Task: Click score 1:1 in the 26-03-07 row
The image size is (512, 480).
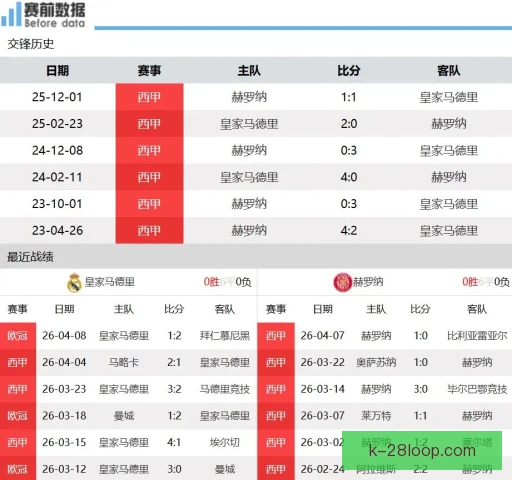Action: pyautogui.click(x=421, y=416)
